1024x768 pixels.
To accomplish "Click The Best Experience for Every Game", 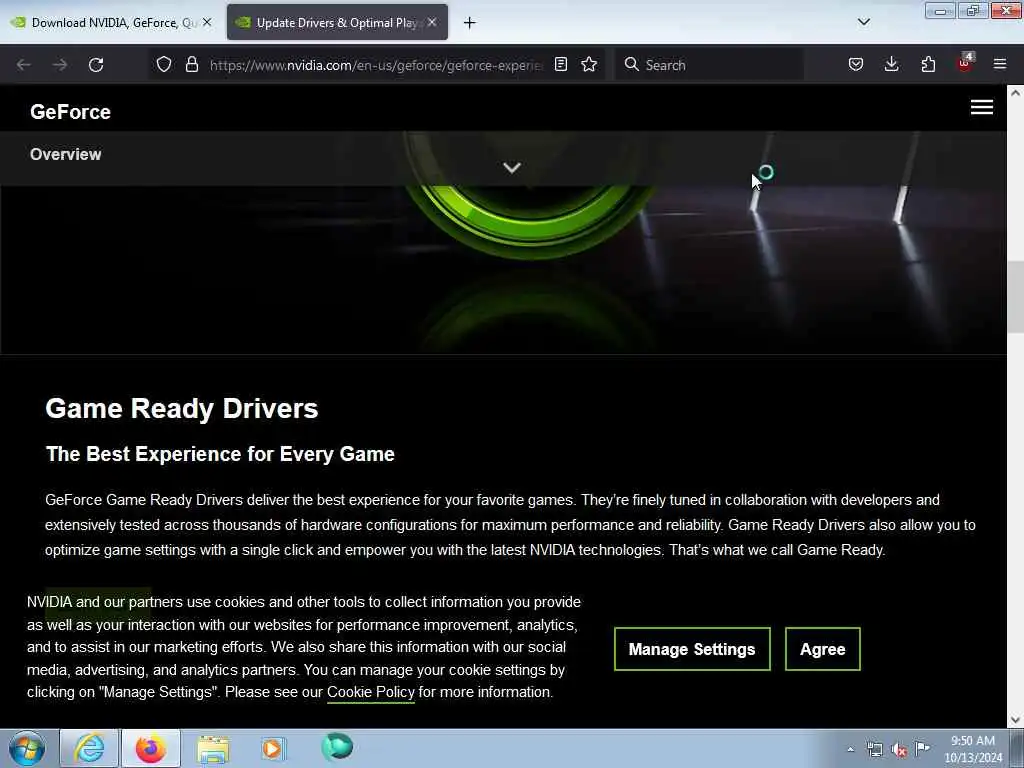I will coord(220,454).
